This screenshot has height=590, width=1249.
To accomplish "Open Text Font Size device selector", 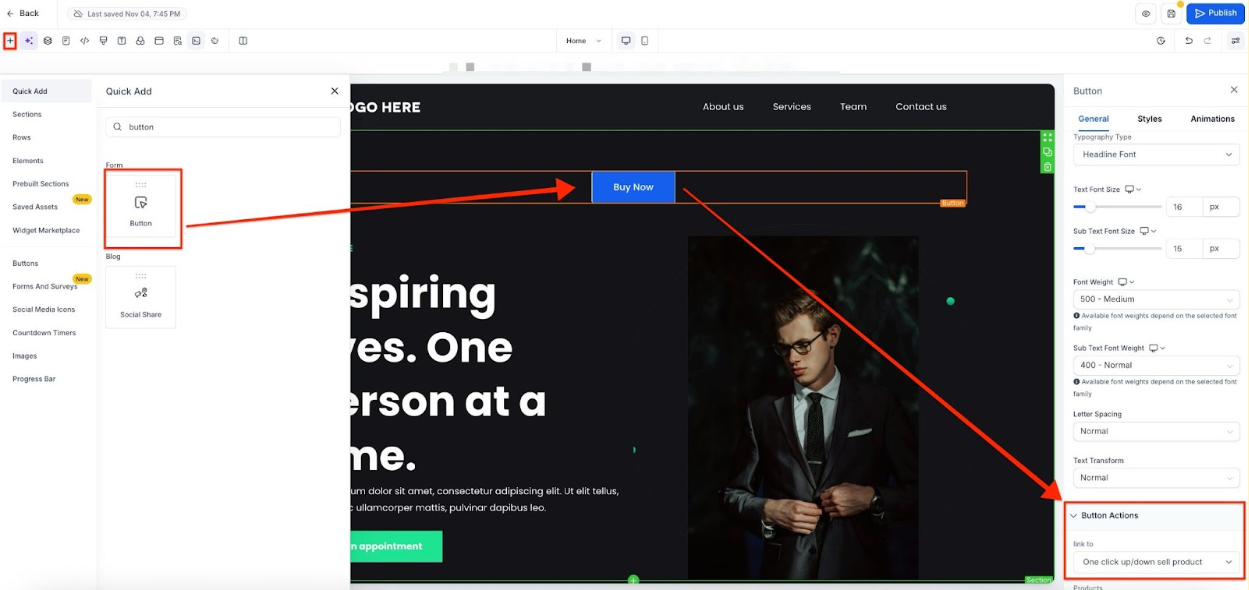I will [x=1133, y=189].
